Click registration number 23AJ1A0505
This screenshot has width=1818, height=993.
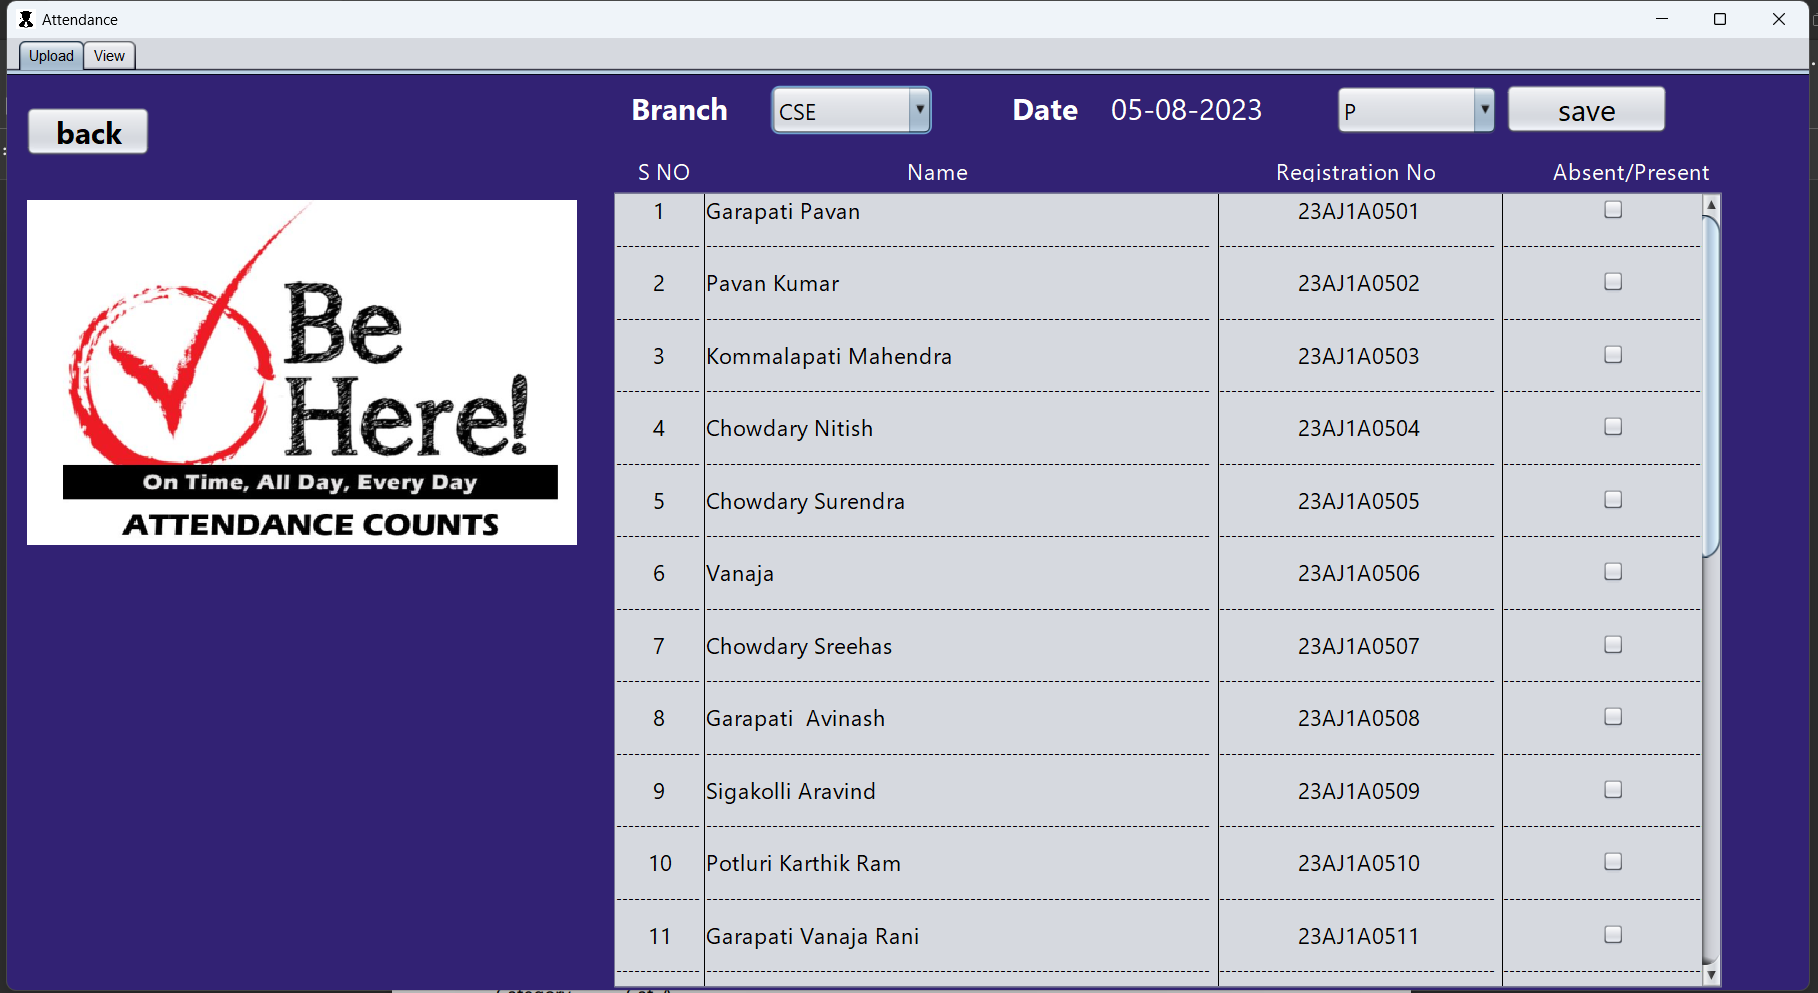click(1358, 502)
